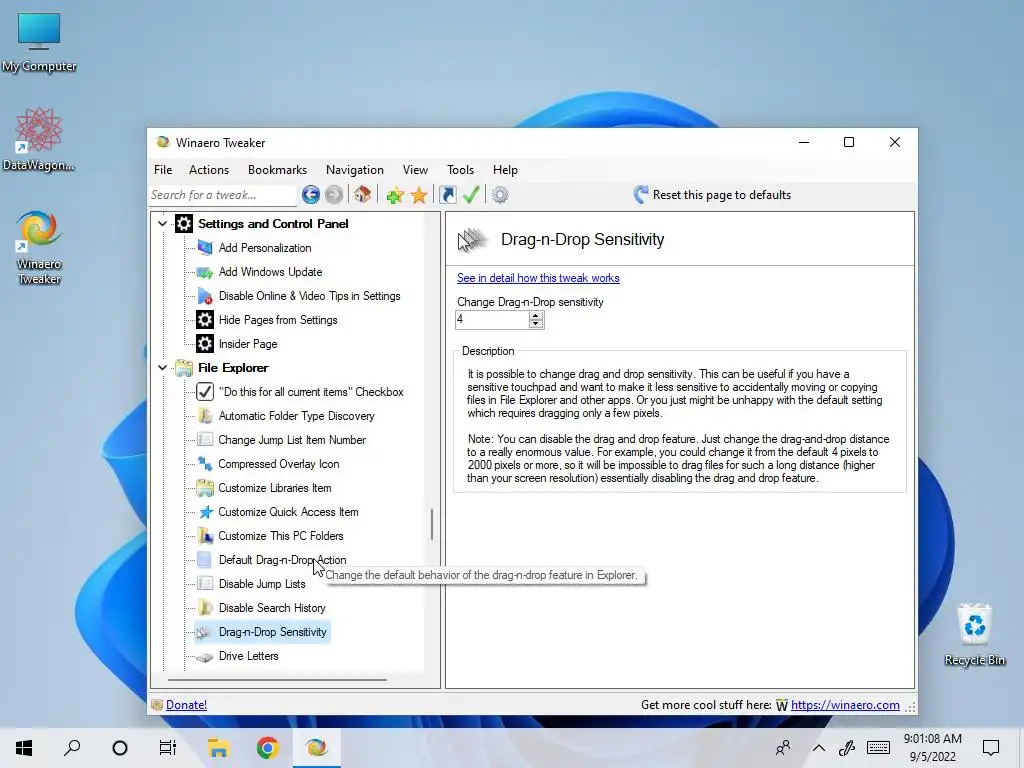The width and height of the screenshot is (1024, 768).
Task: Open settings via the gray gear icon
Action: coord(500,195)
